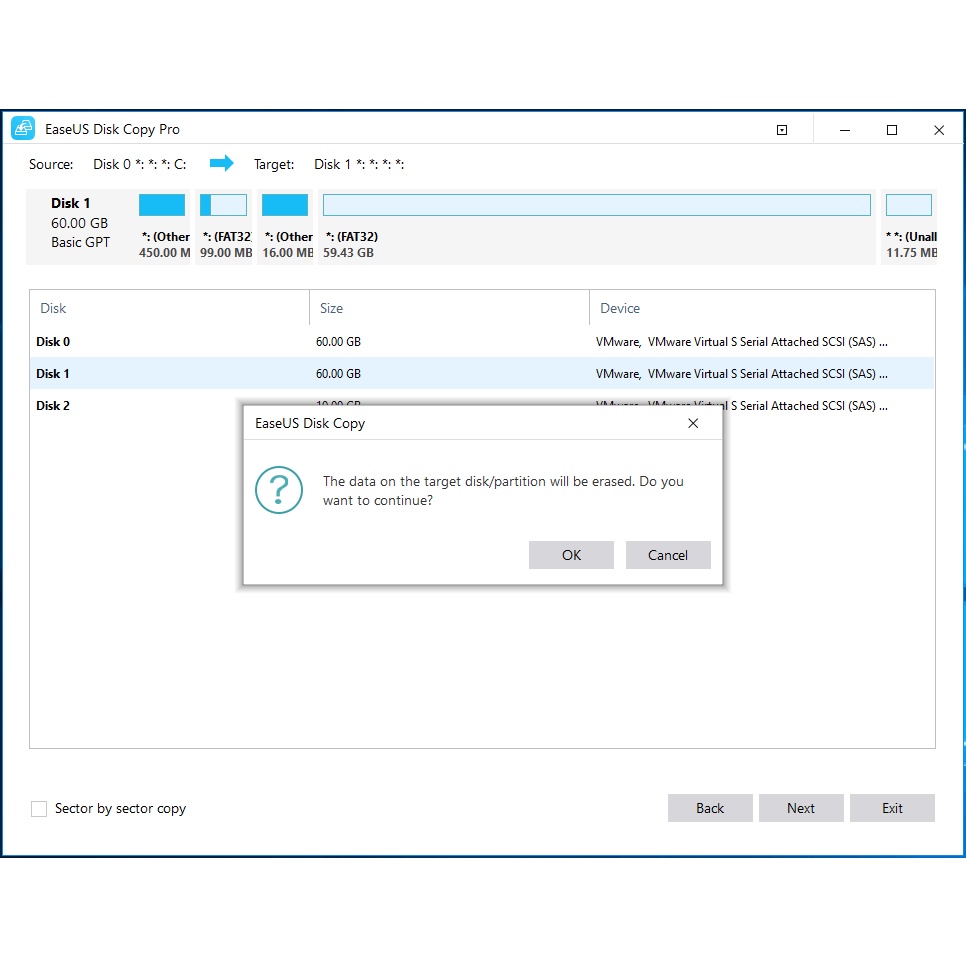This screenshot has height=966, width=966.
Task: Dismiss the warning dialog via its X
Action: pos(693,423)
